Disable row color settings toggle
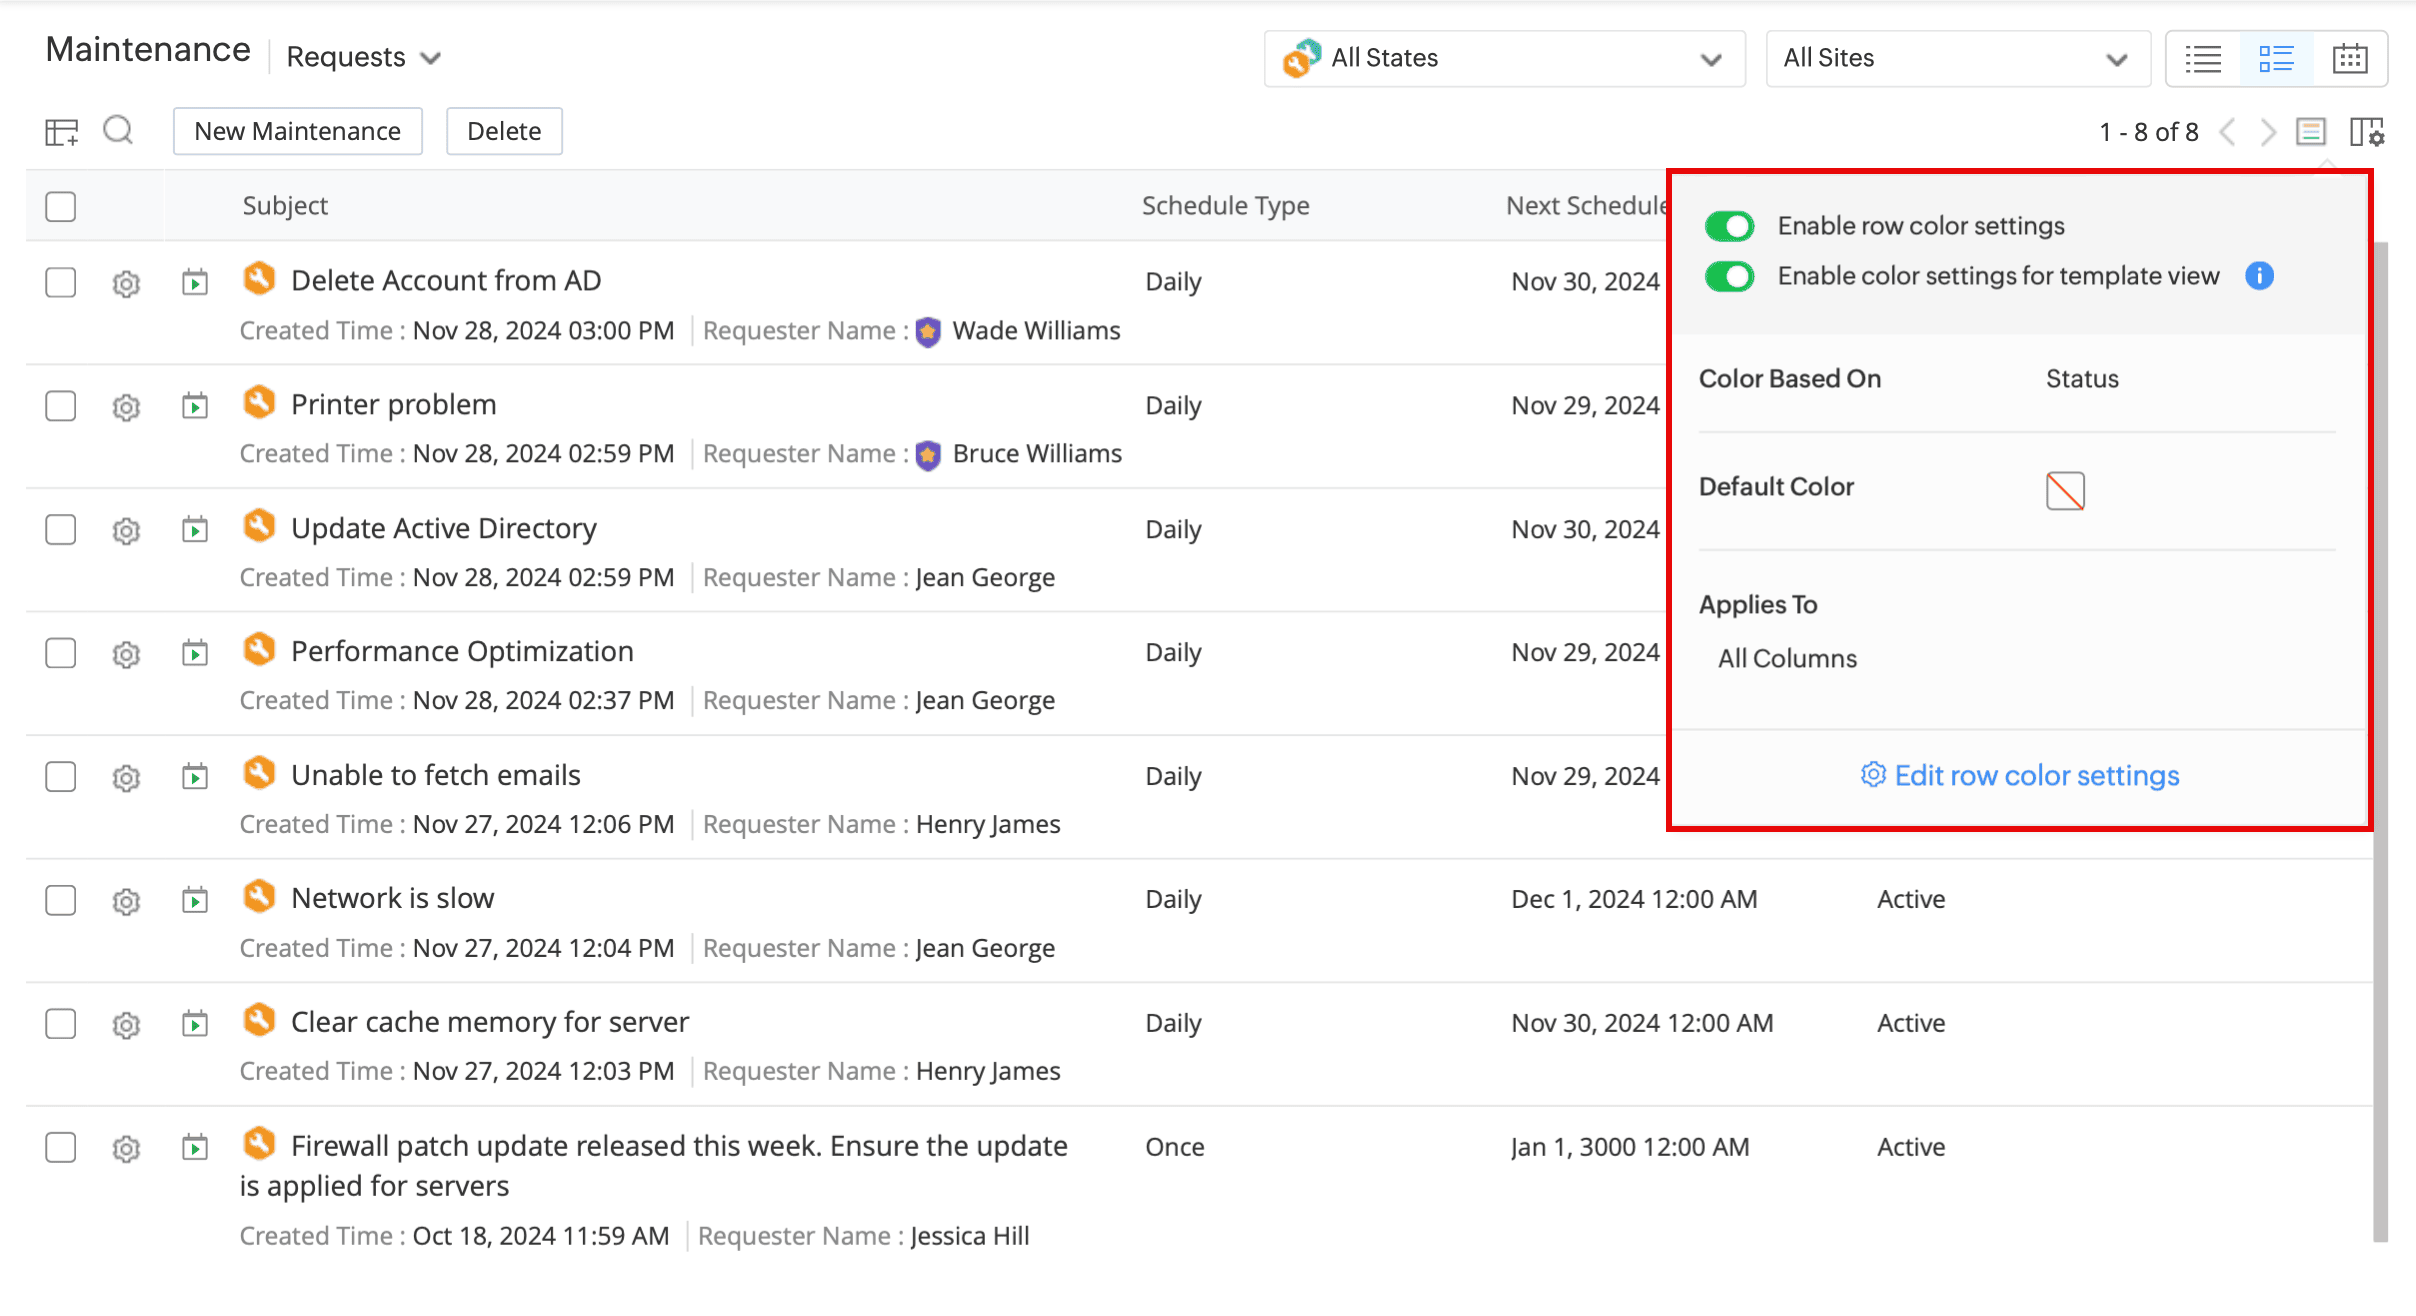 point(1730,226)
